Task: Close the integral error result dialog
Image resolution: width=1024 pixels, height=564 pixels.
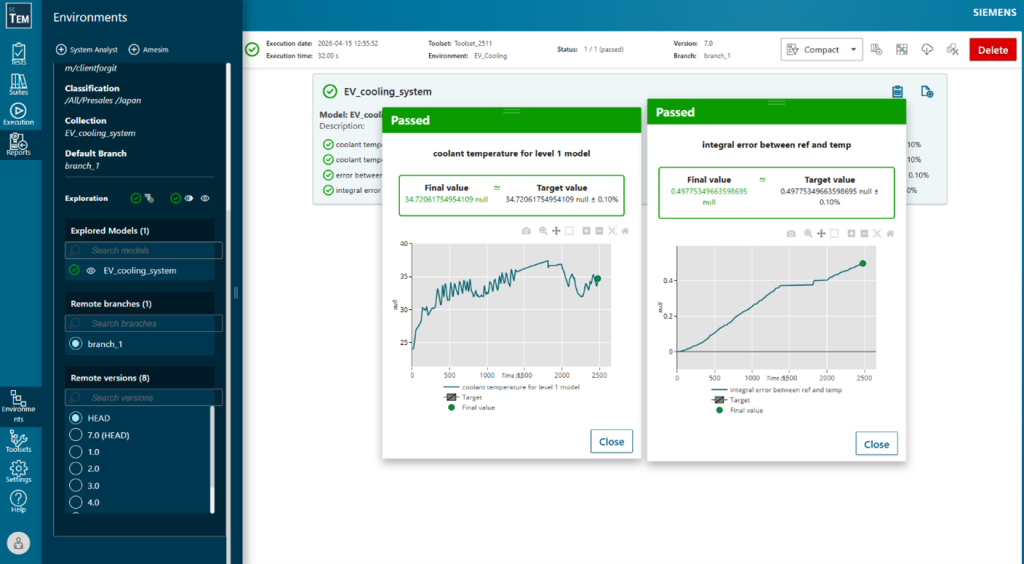Action: (x=876, y=444)
